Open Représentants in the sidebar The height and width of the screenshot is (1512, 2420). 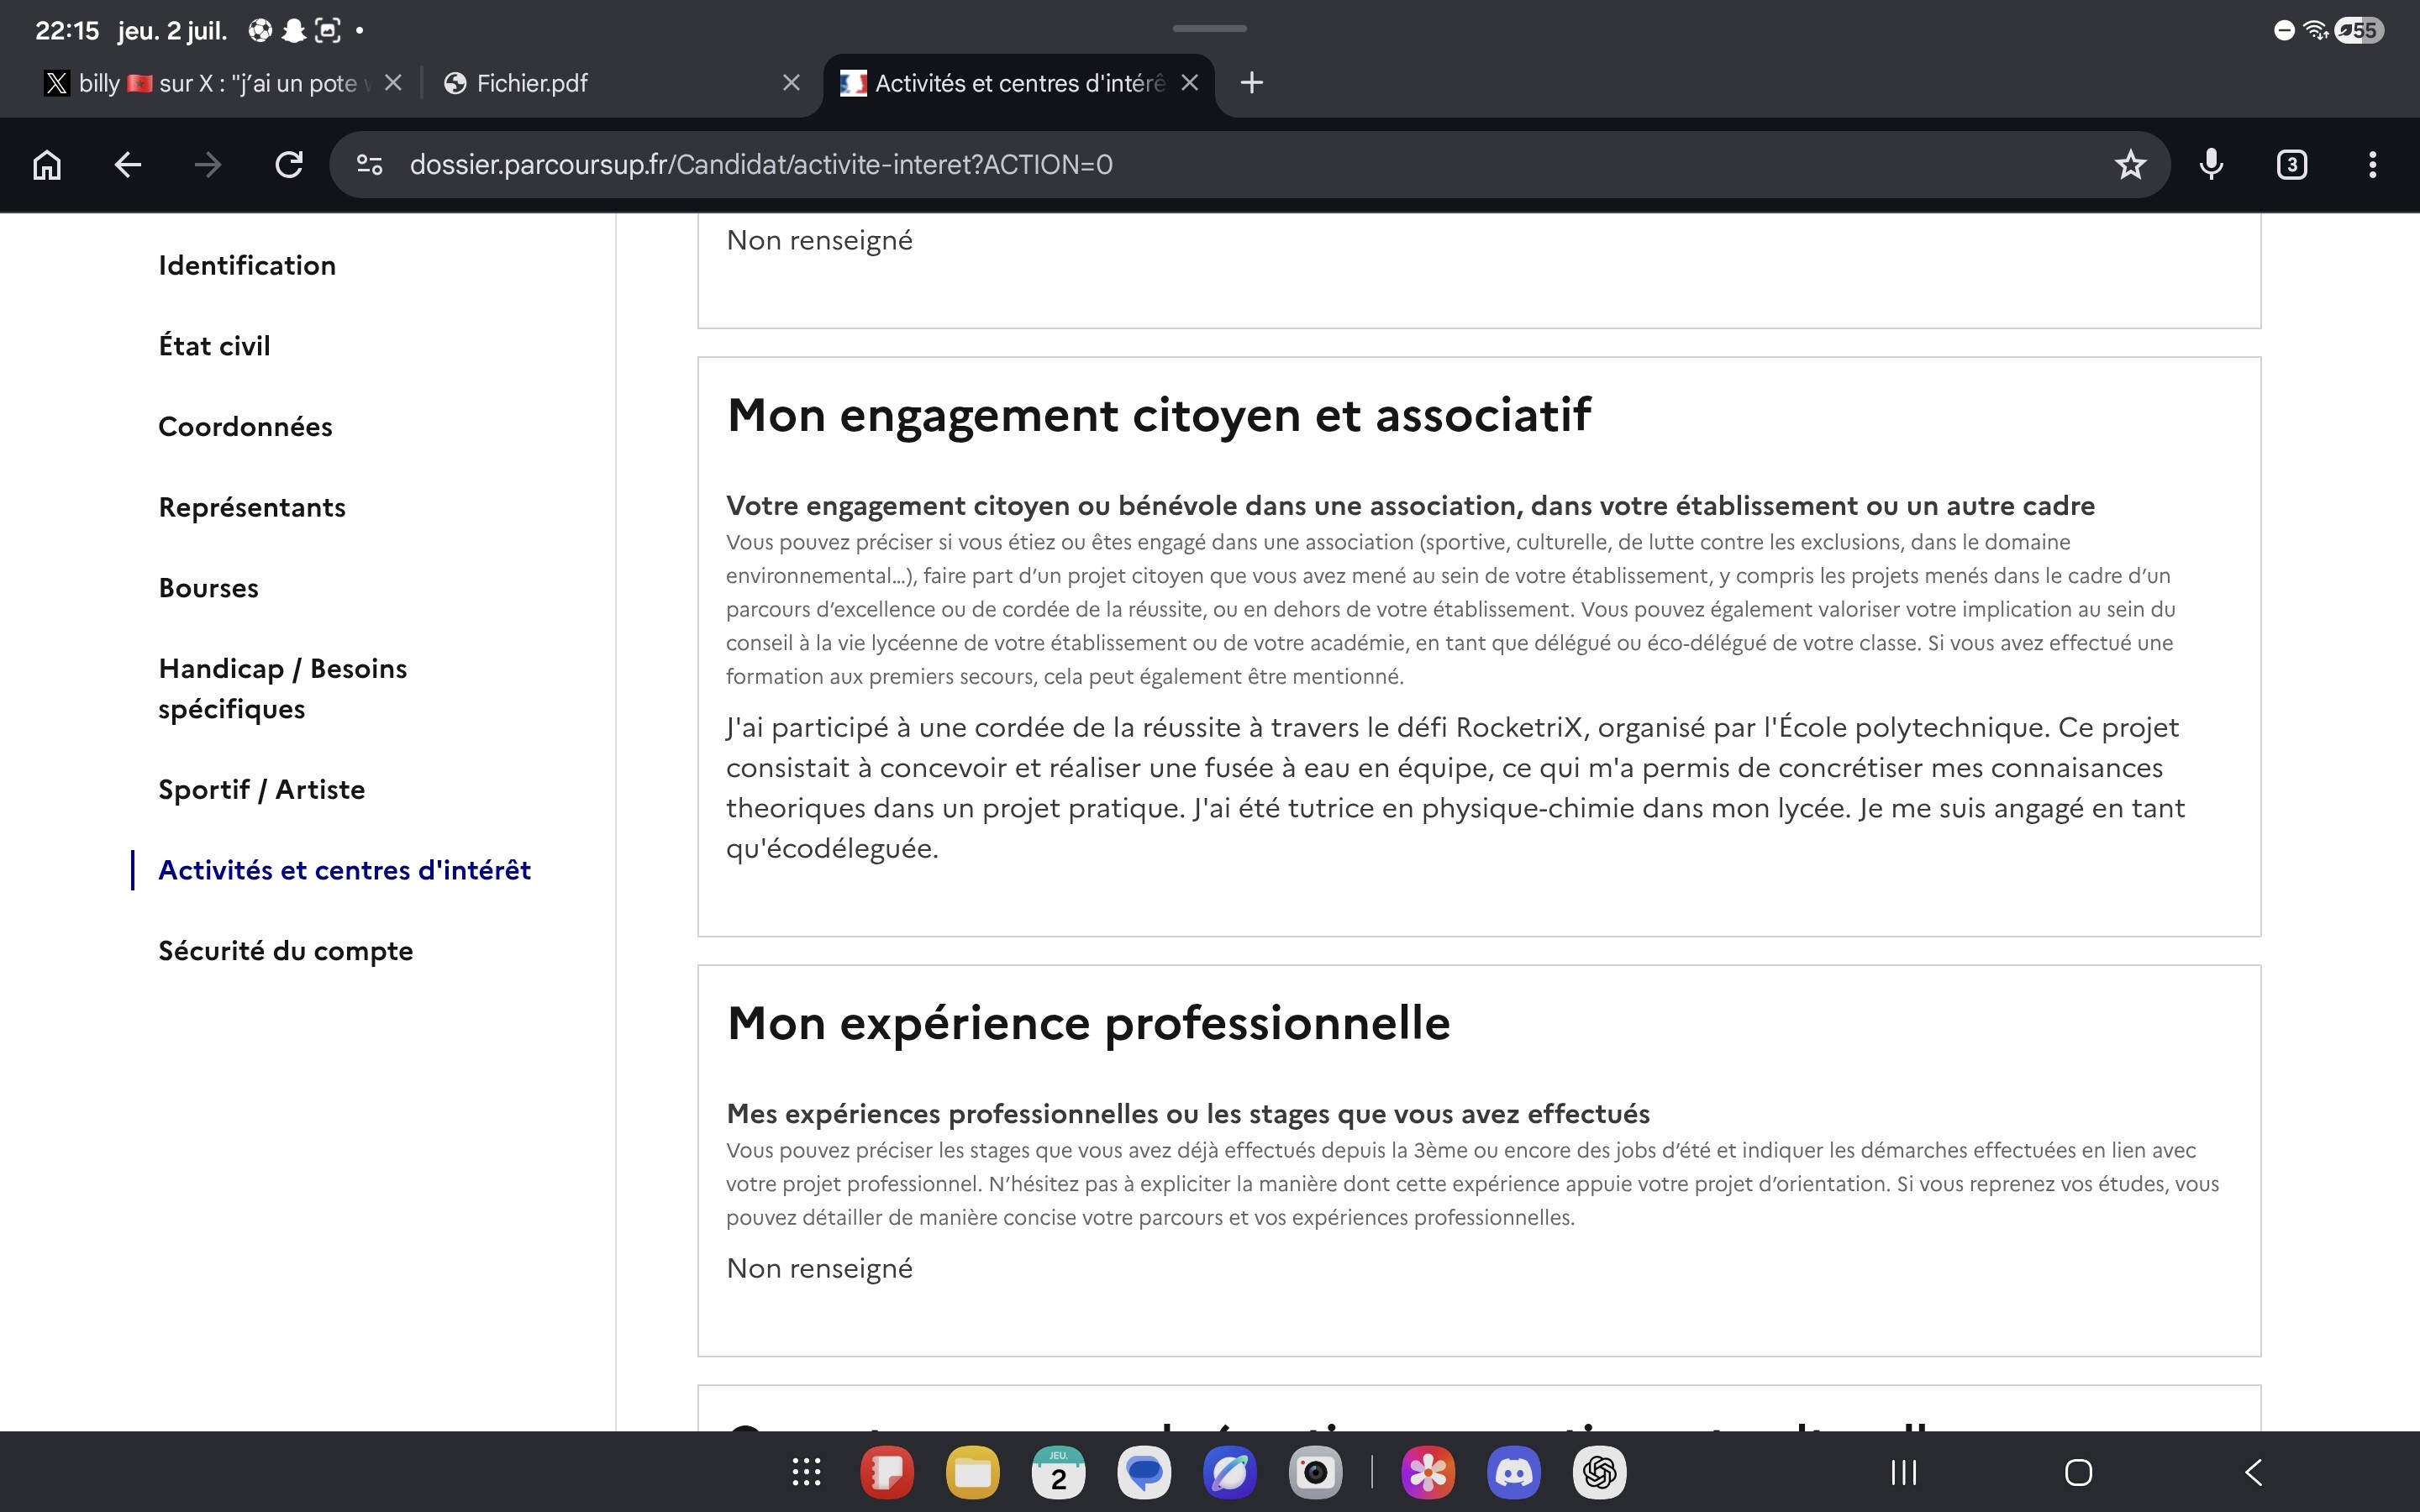(252, 507)
